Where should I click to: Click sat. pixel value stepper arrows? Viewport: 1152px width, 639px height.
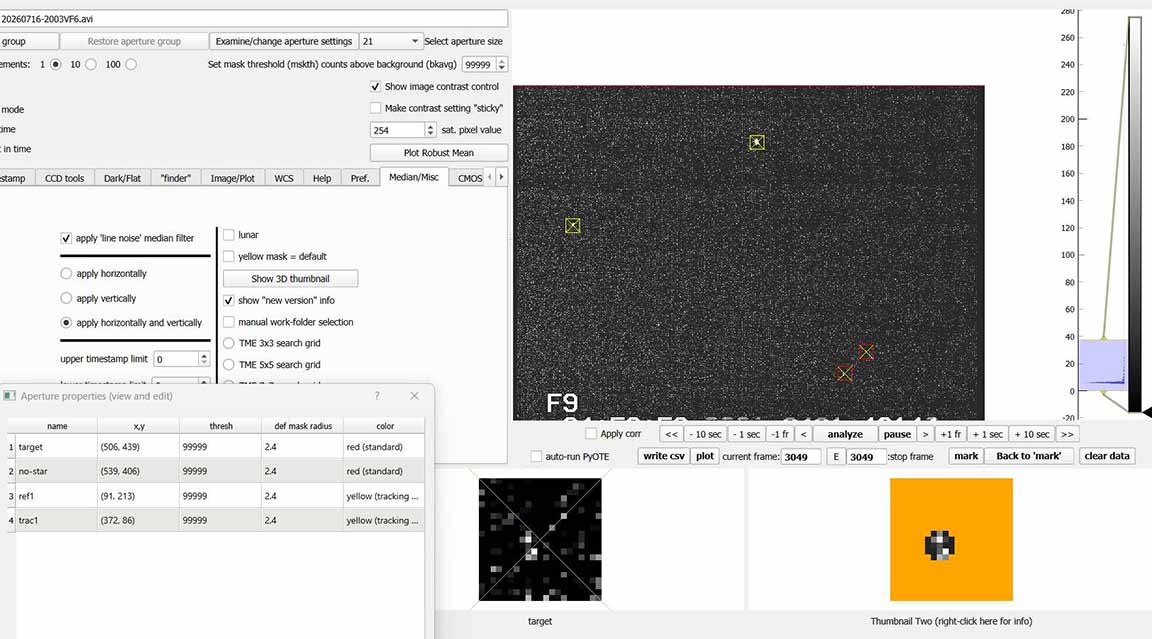coord(431,130)
